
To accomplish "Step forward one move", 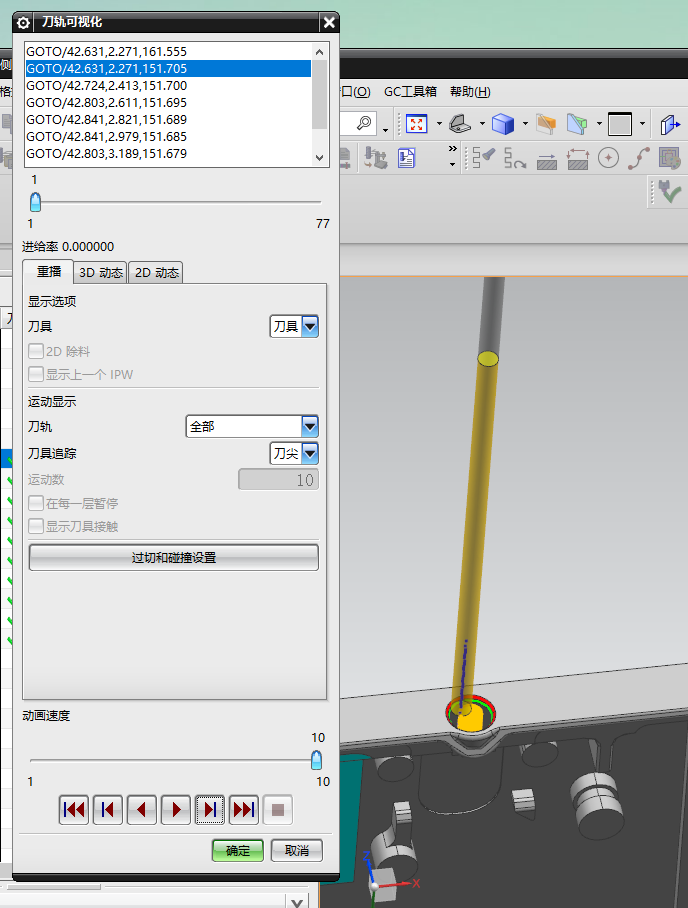I will coord(210,810).
